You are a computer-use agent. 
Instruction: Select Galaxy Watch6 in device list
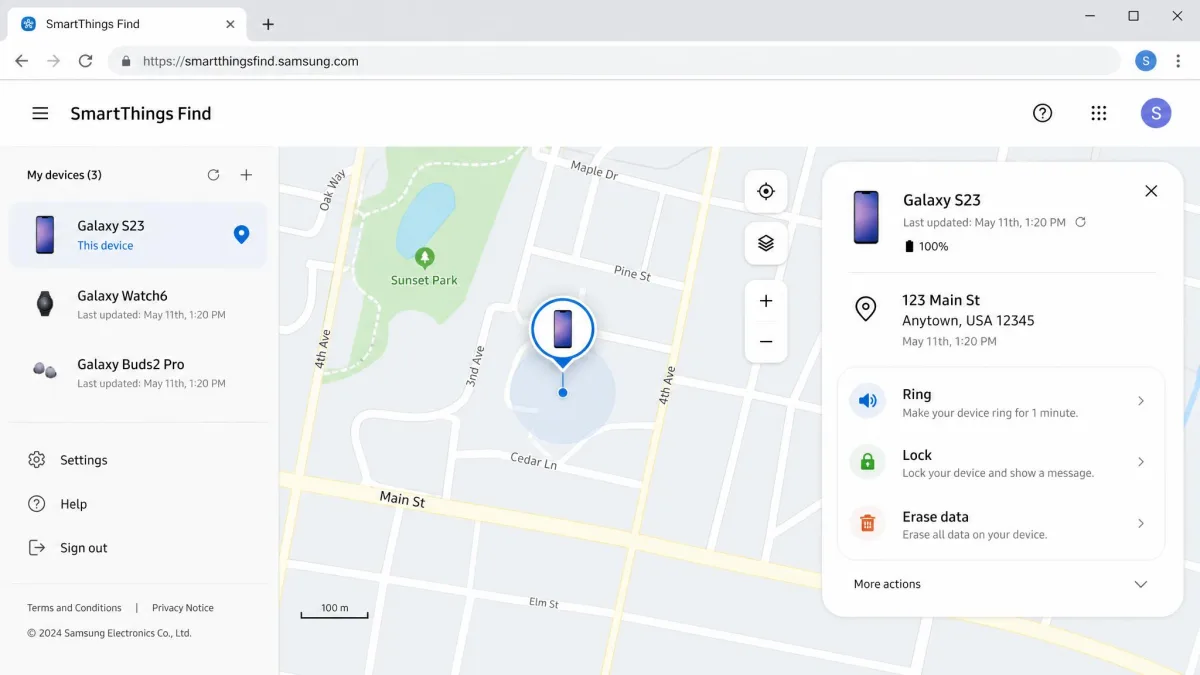pos(138,304)
